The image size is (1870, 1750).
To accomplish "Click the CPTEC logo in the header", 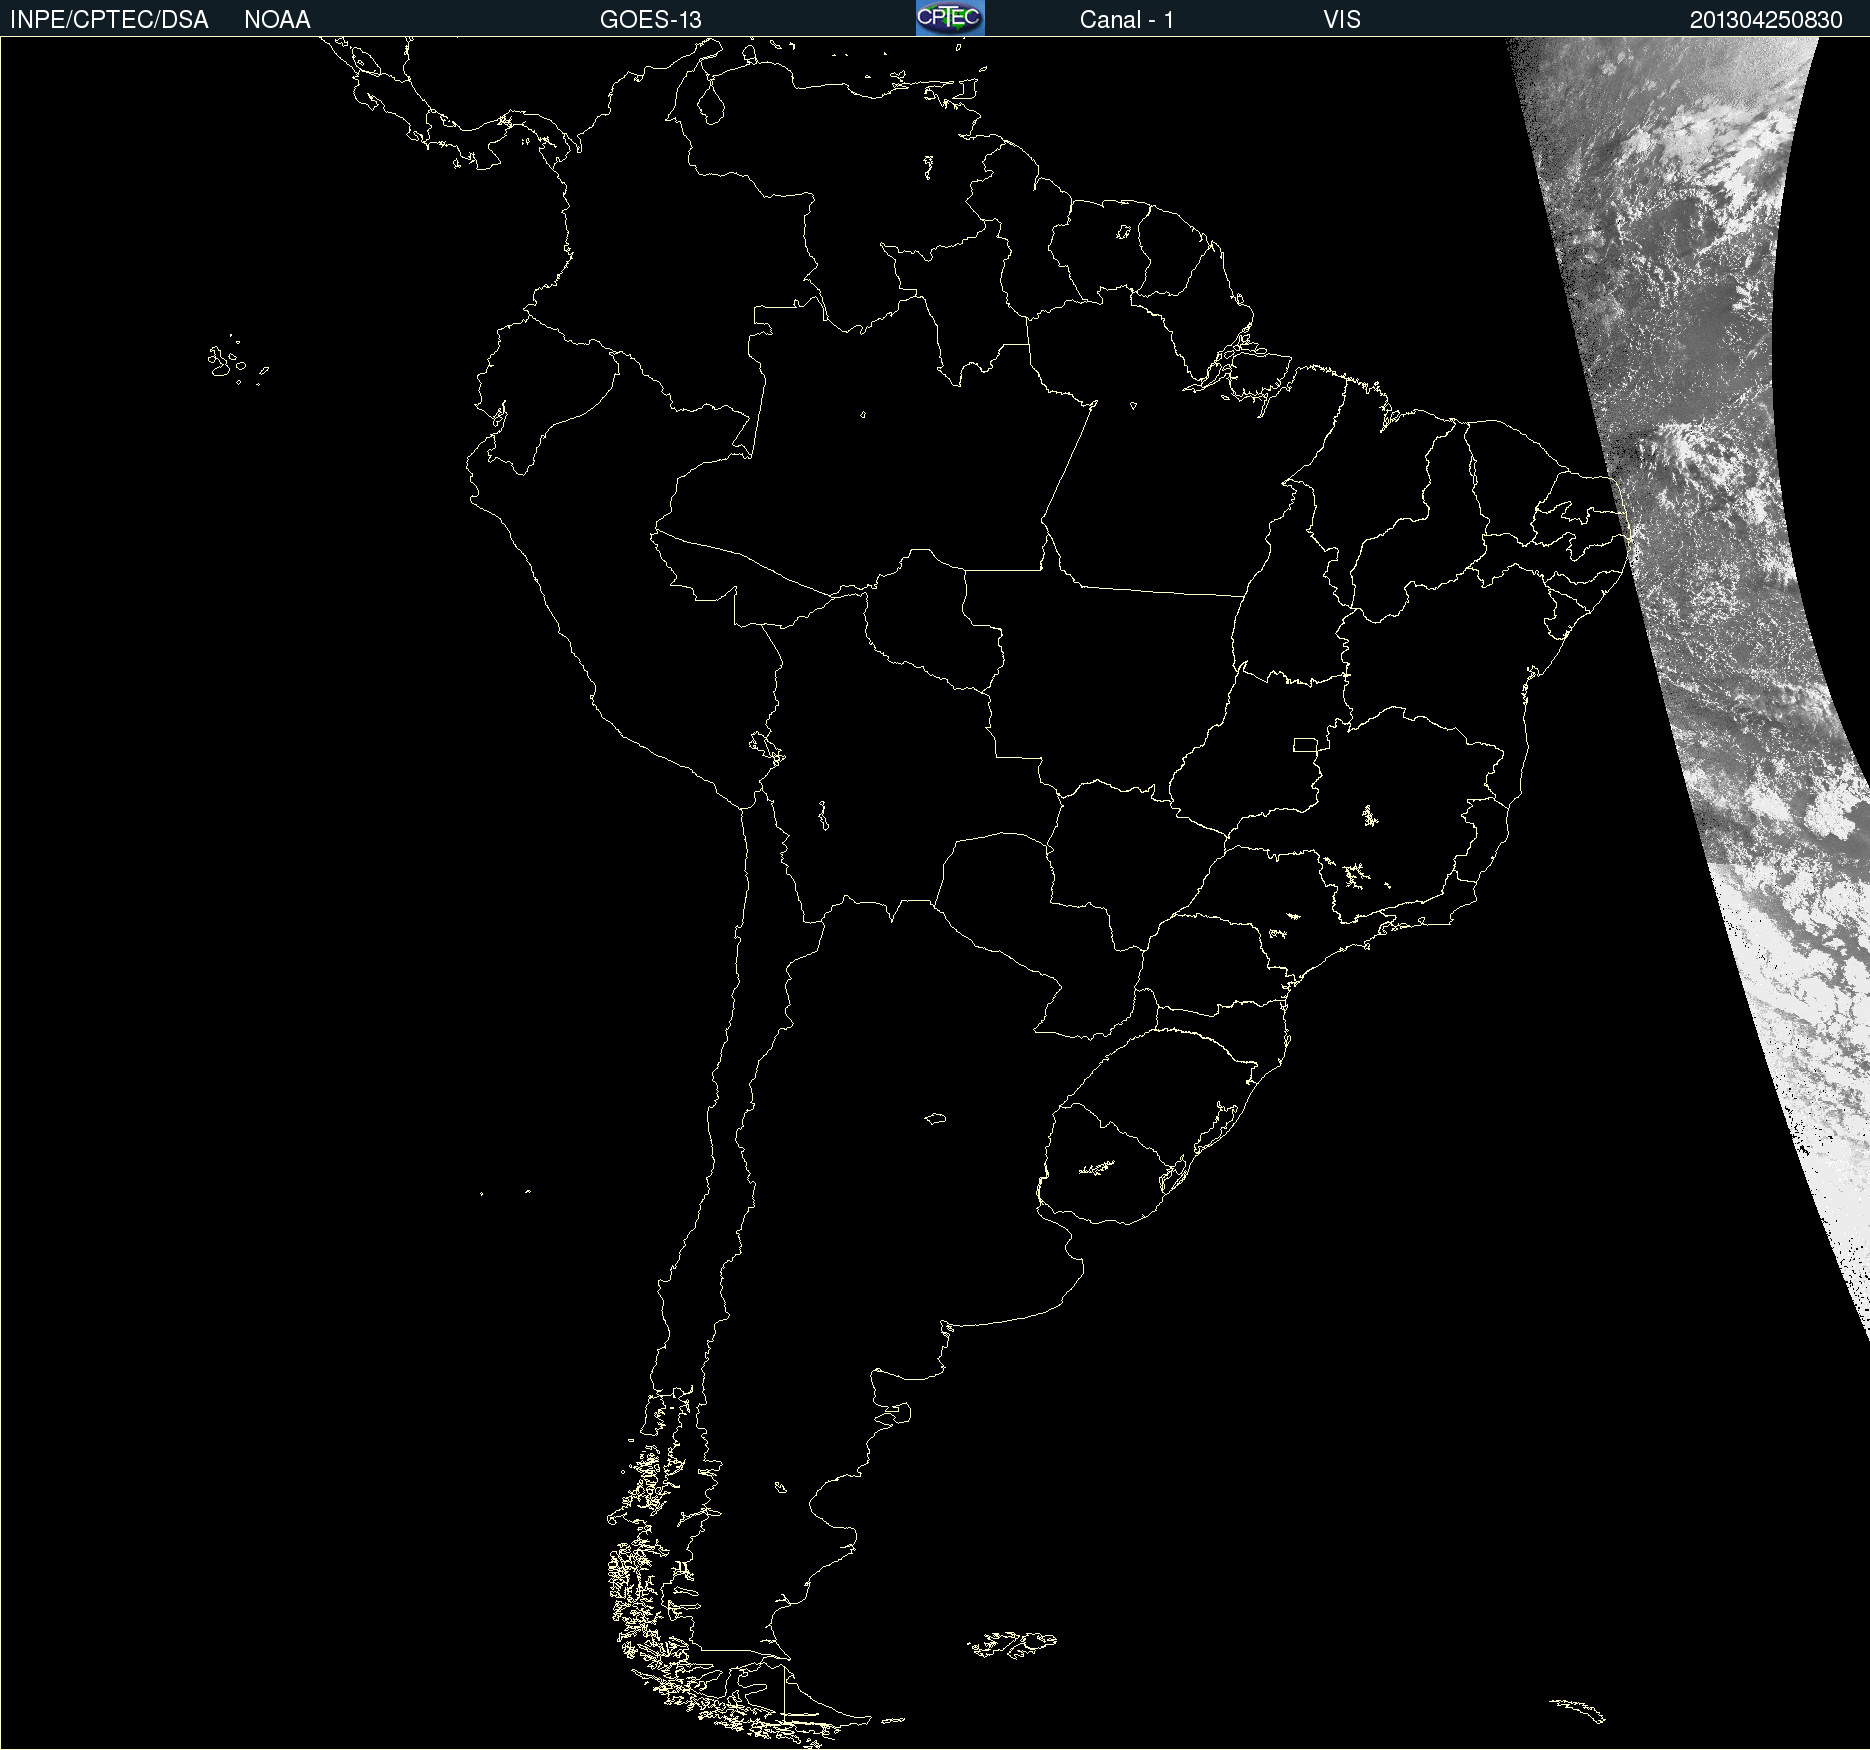I will pos(950,18).
